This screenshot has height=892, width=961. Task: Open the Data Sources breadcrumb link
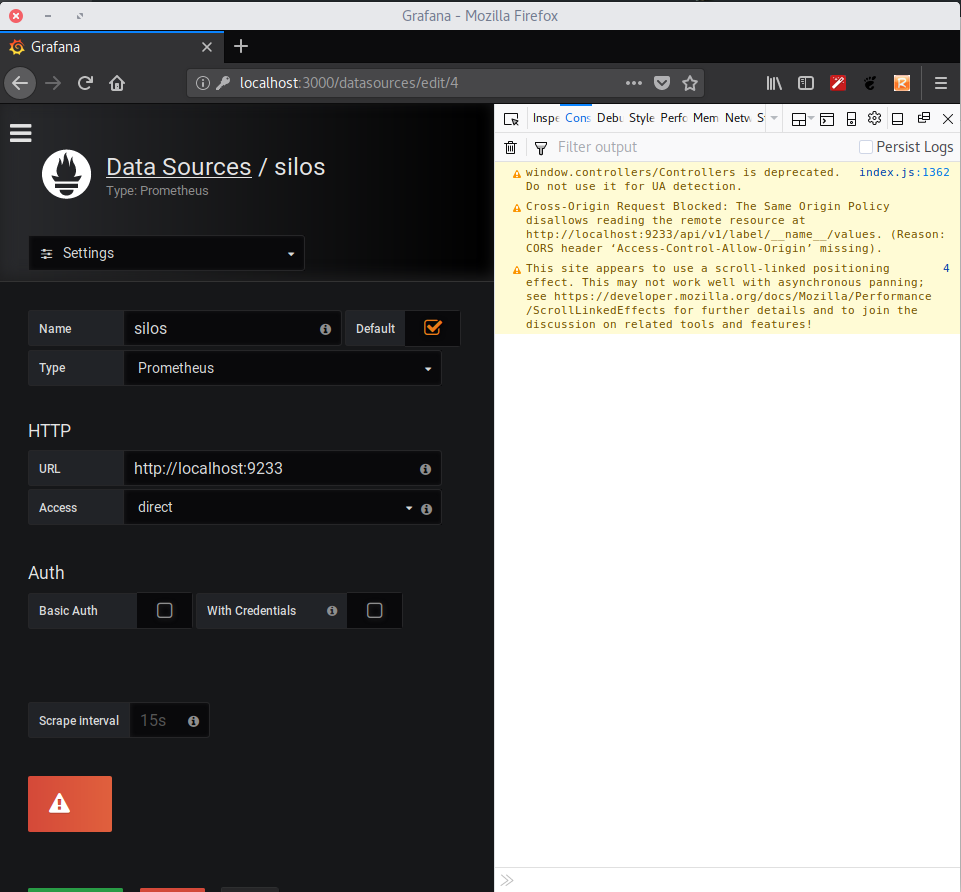[178, 167]
